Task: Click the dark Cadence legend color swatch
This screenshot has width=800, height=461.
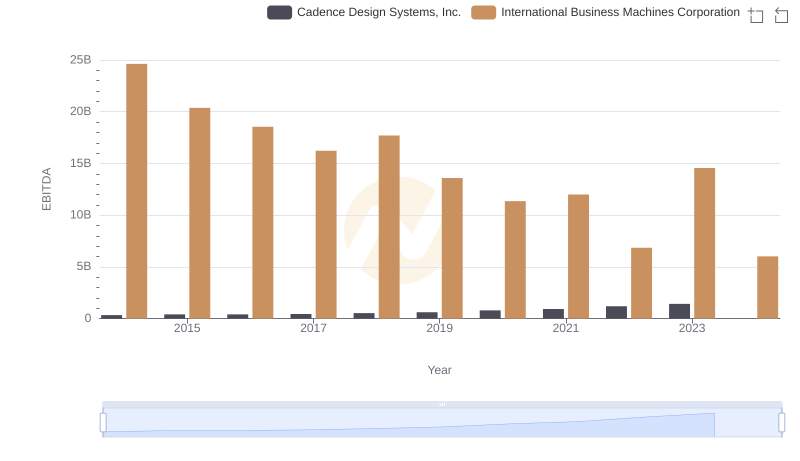Action: point(280,12)
